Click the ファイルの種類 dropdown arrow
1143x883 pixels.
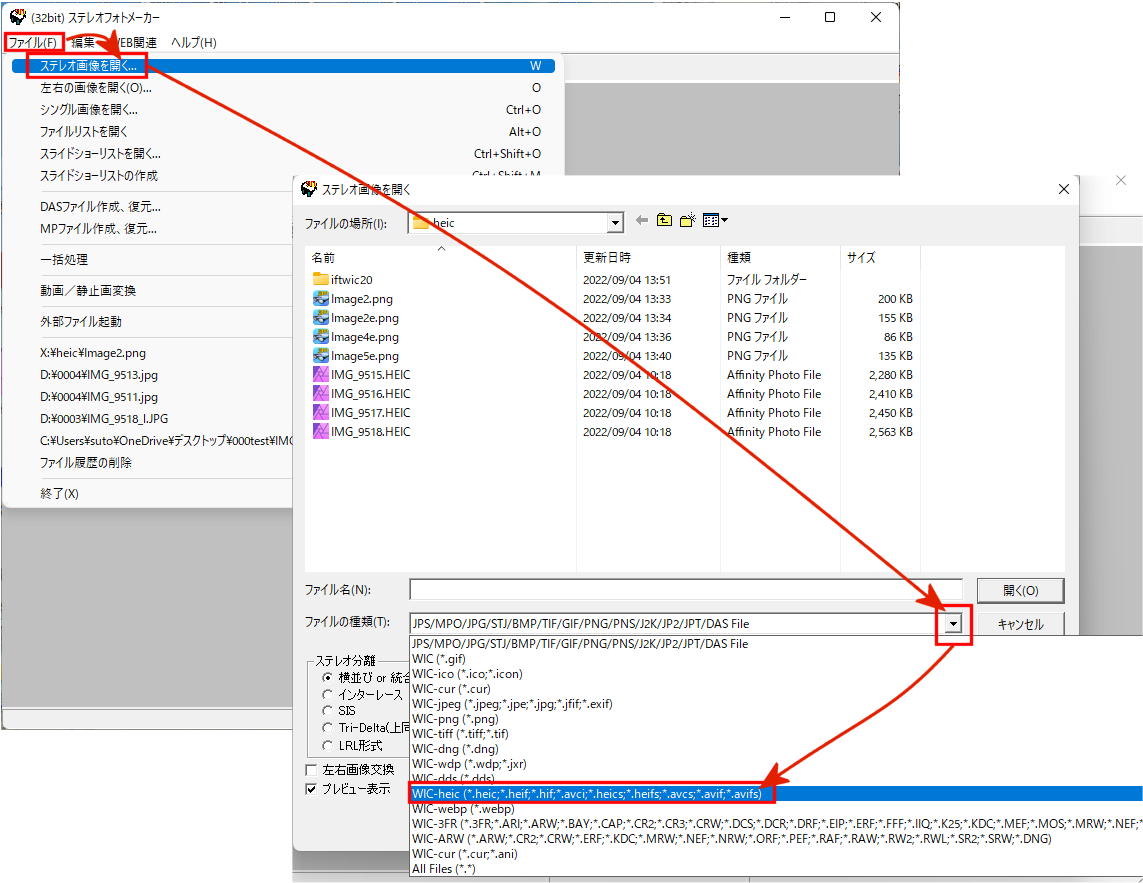pyautogui.click(x=953, y=624)
